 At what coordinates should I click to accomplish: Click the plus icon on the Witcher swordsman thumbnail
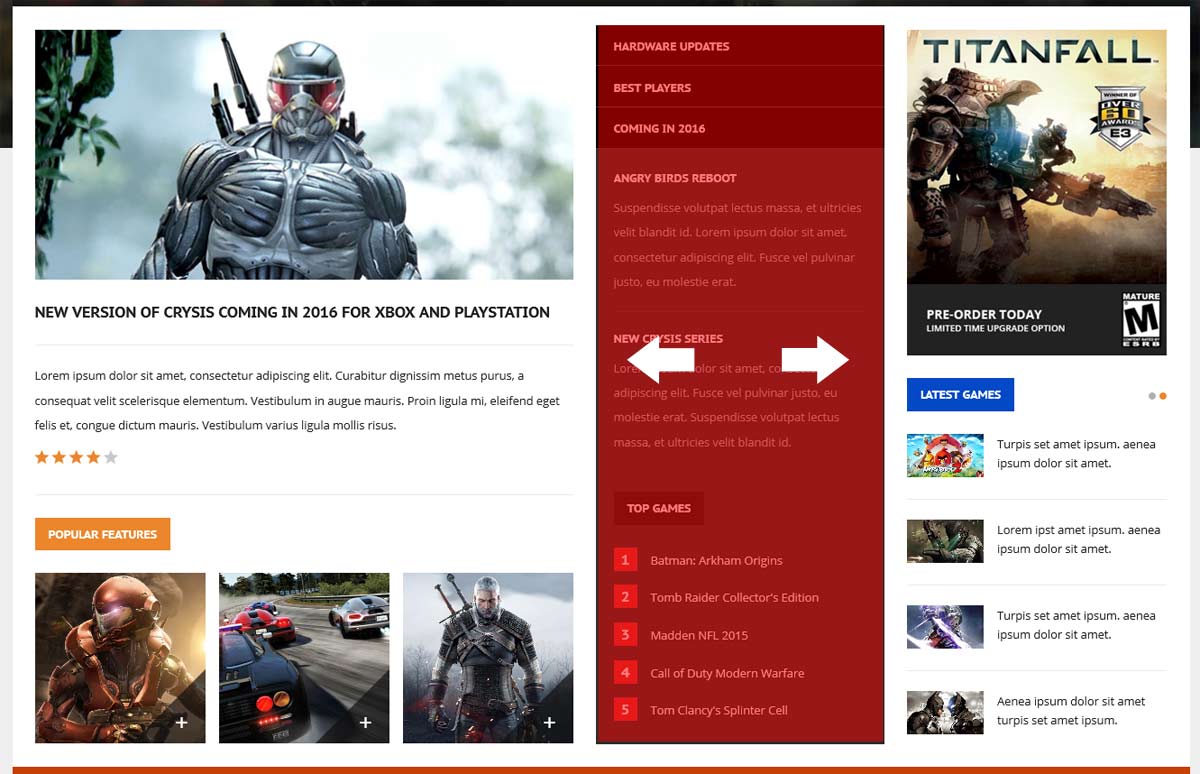pyautogui.click(x=549, y=722)
